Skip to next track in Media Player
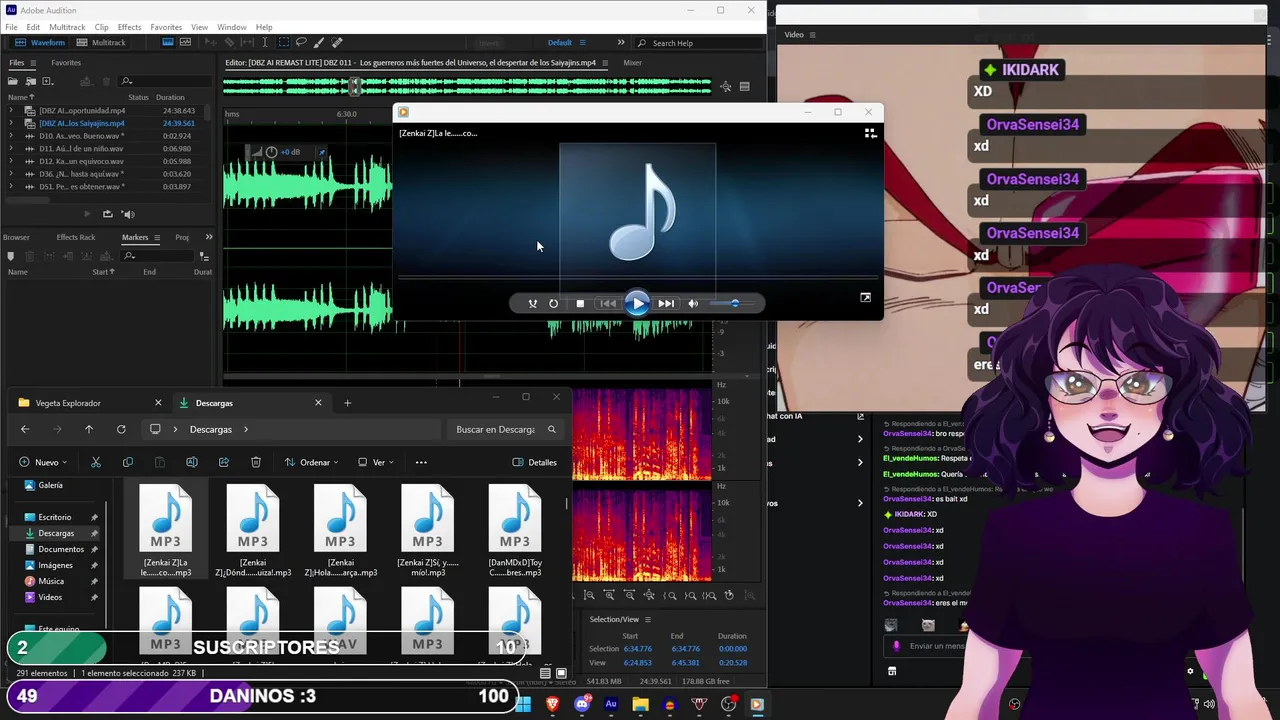Screen dimensions: 1280x720 pos(666,303)
